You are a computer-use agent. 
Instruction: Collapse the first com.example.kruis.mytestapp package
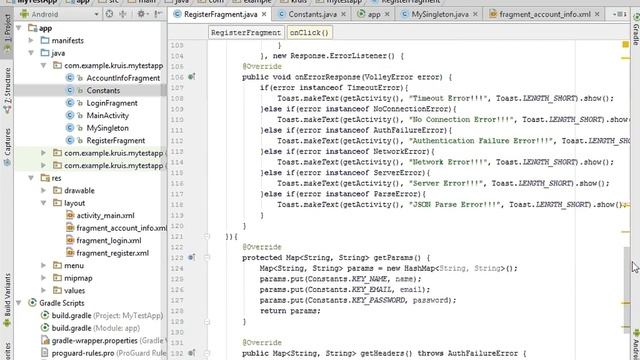(x=44, y=65)
